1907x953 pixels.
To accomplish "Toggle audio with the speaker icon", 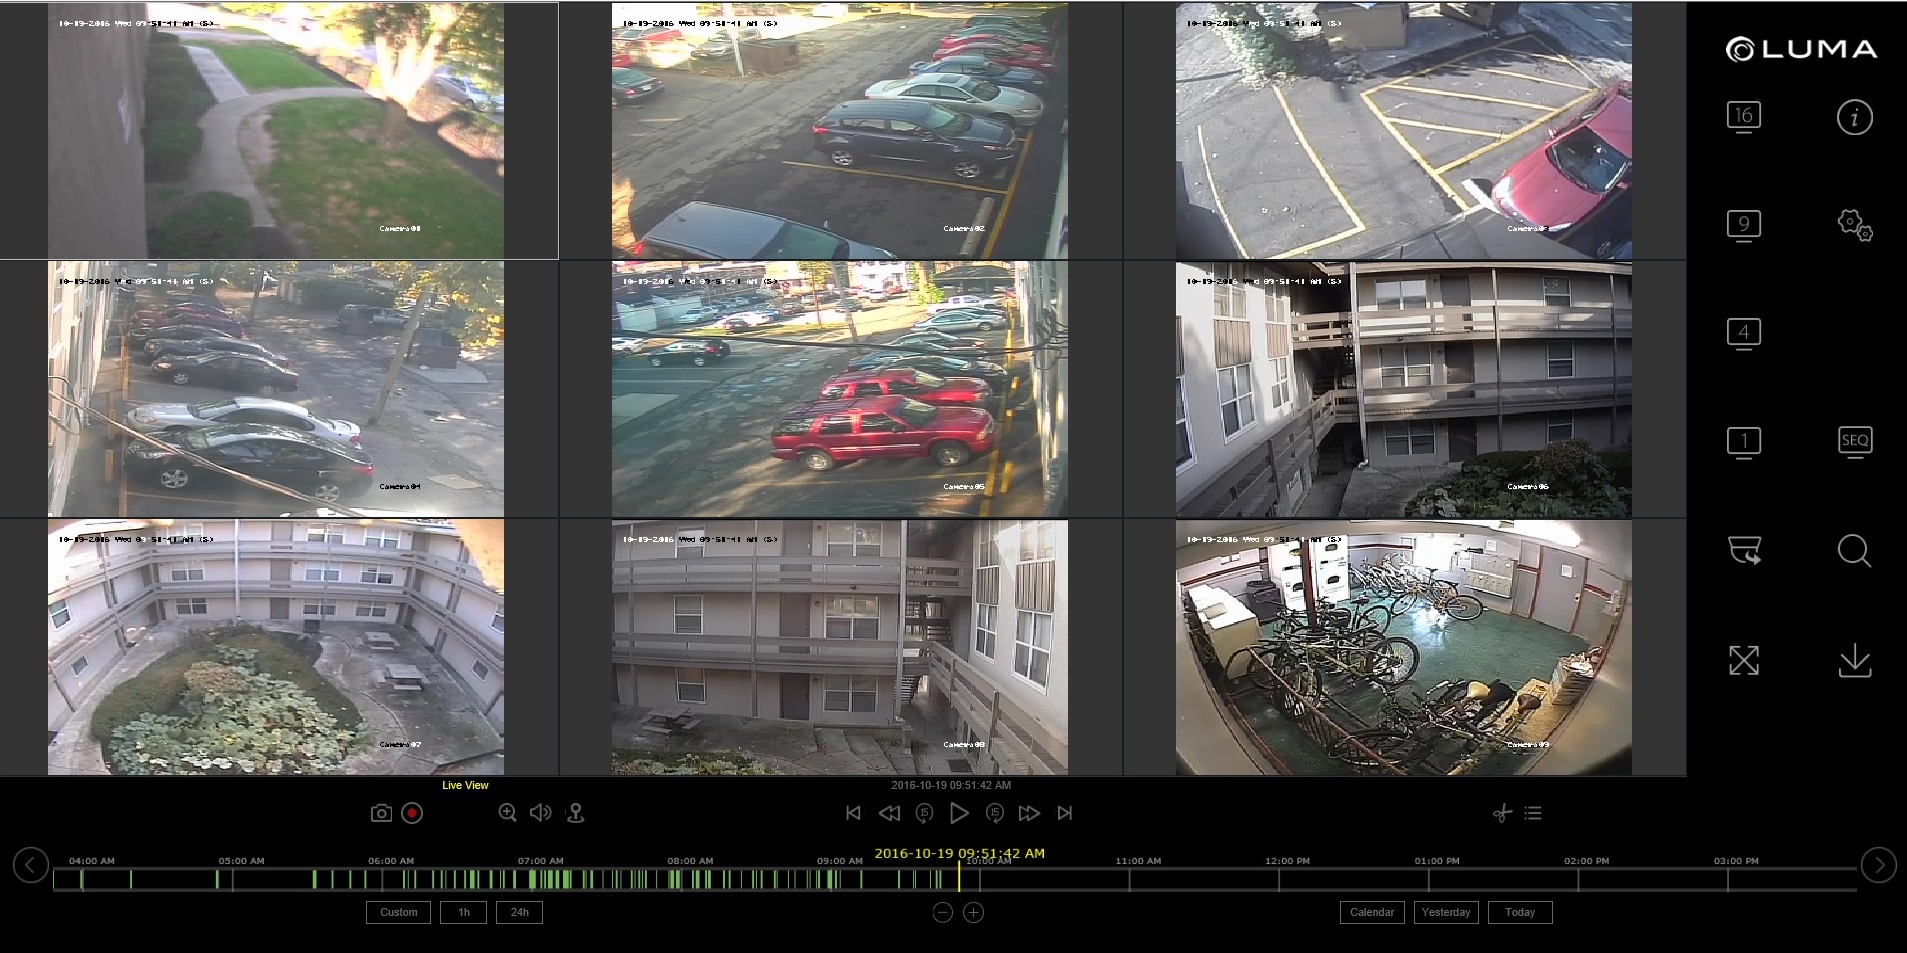I will tap(540, 813).
